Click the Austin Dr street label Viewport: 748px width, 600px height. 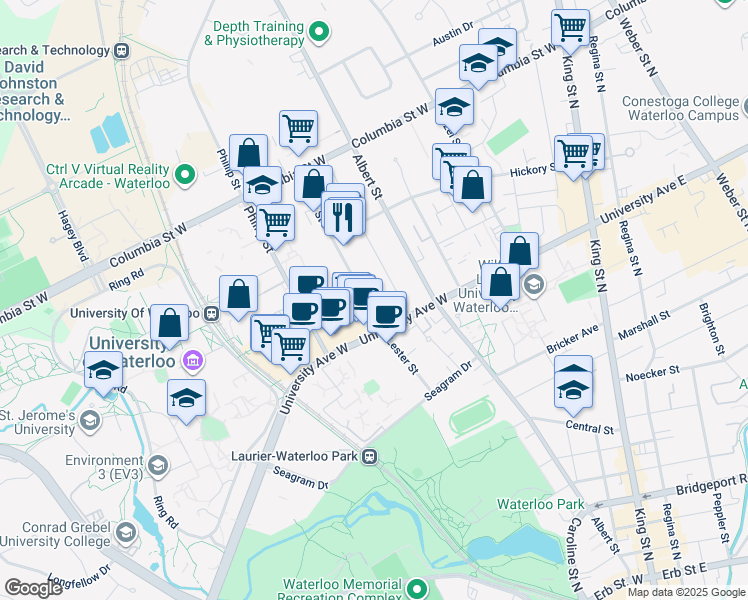point(453,34)
